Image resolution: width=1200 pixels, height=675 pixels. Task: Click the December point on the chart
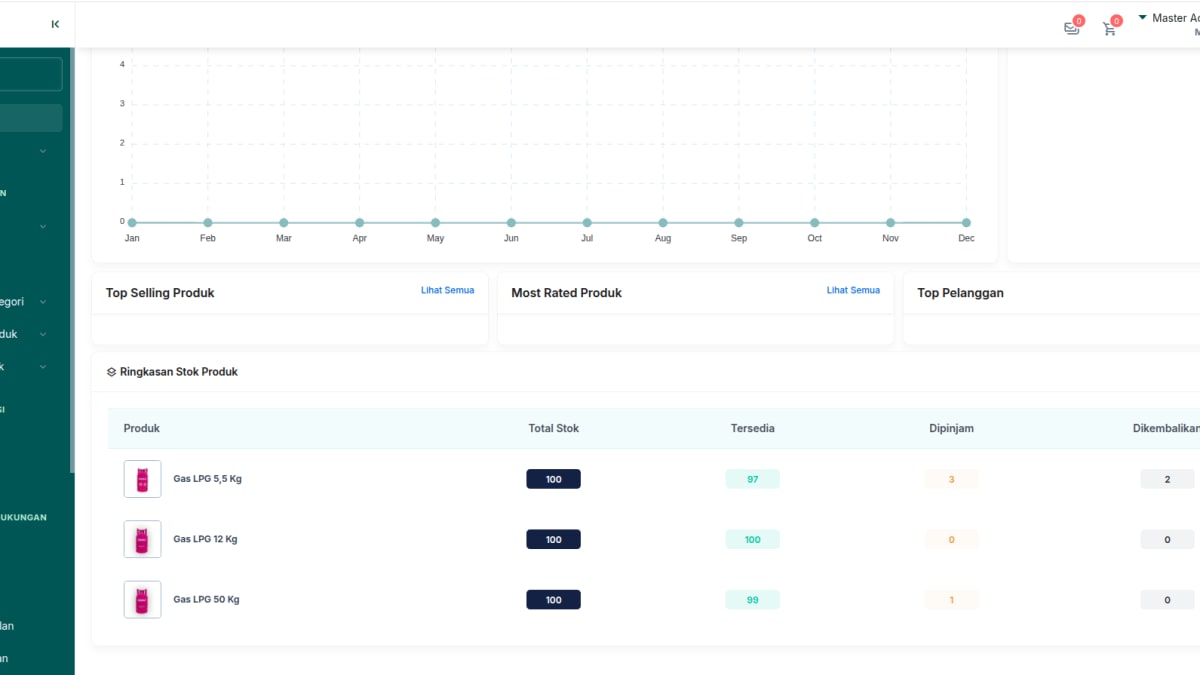tap(966, 223)
